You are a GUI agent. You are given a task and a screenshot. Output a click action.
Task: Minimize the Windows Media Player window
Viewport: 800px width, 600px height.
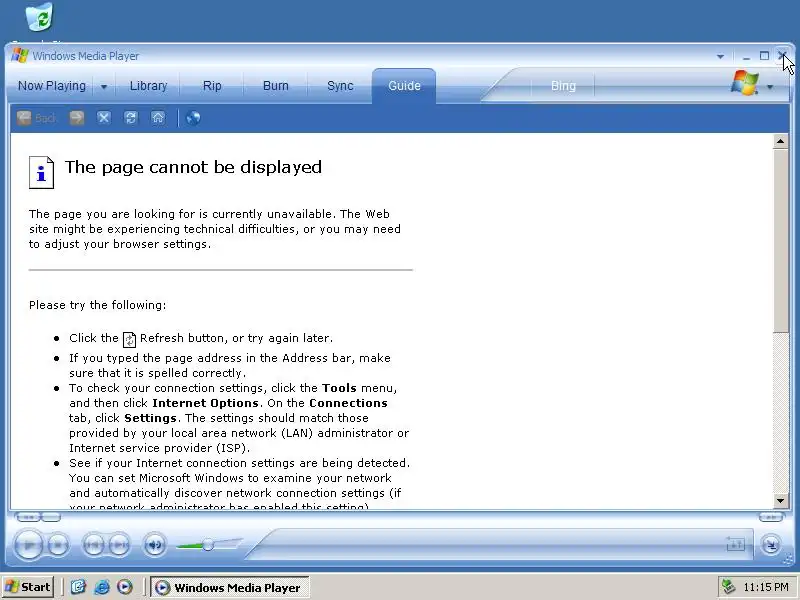coord(746,56)
